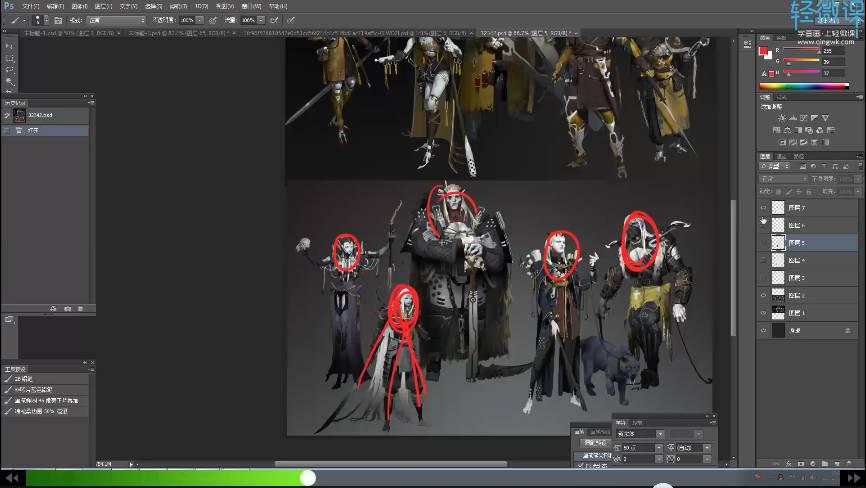
Task: Open the painting mode dropdown in options bar
Action: [x=116, y=20]
